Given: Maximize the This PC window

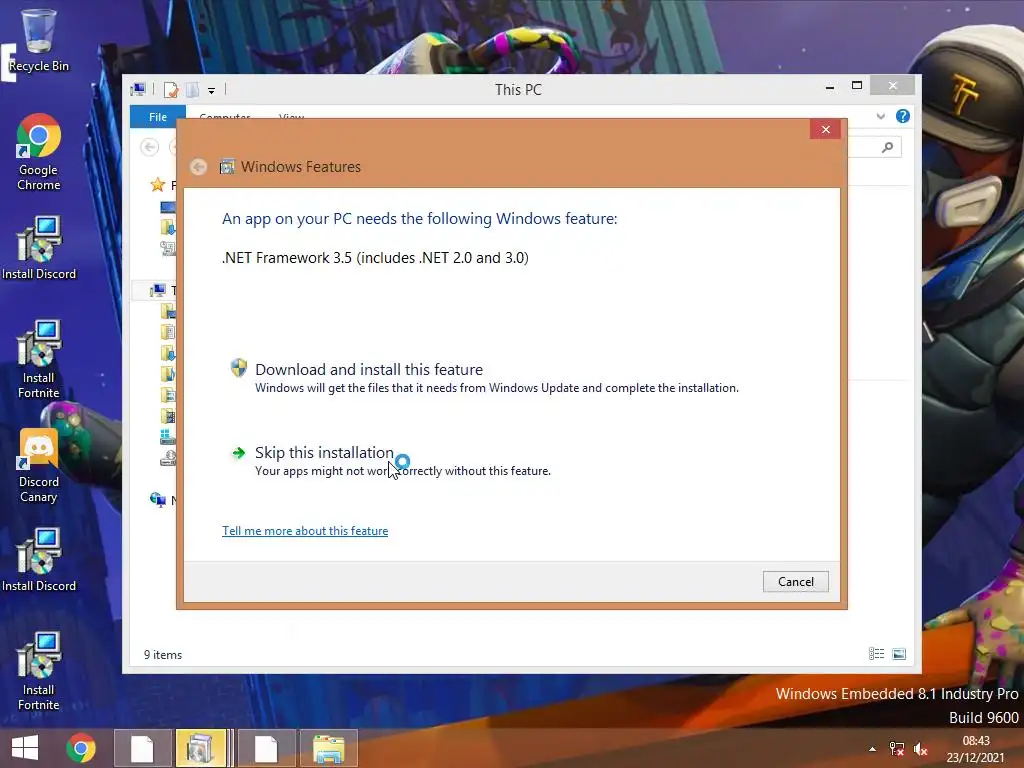Looking at the screenshot, I should coord(857,86).
